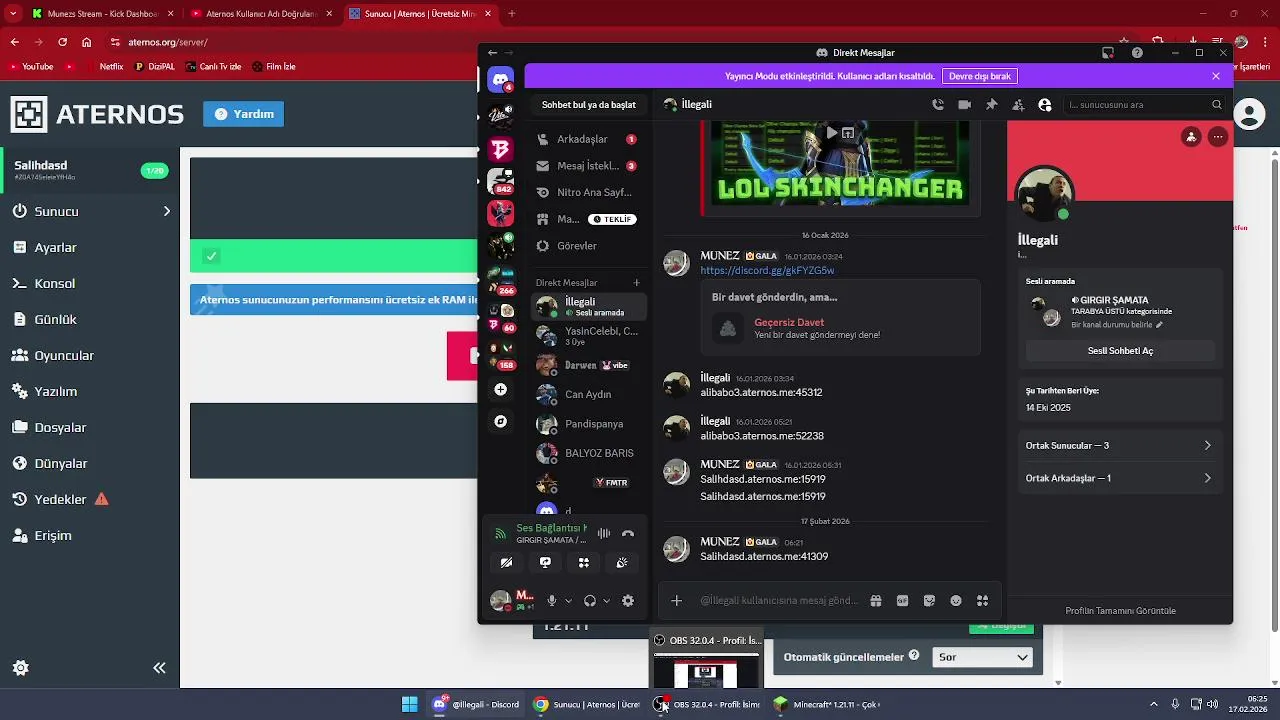Image resolution: width=1280 pixels, height=720 pixels.
Task: Click 'Profilin Tamamını Görüntüle'
Action: click(x=1120, y=611)
